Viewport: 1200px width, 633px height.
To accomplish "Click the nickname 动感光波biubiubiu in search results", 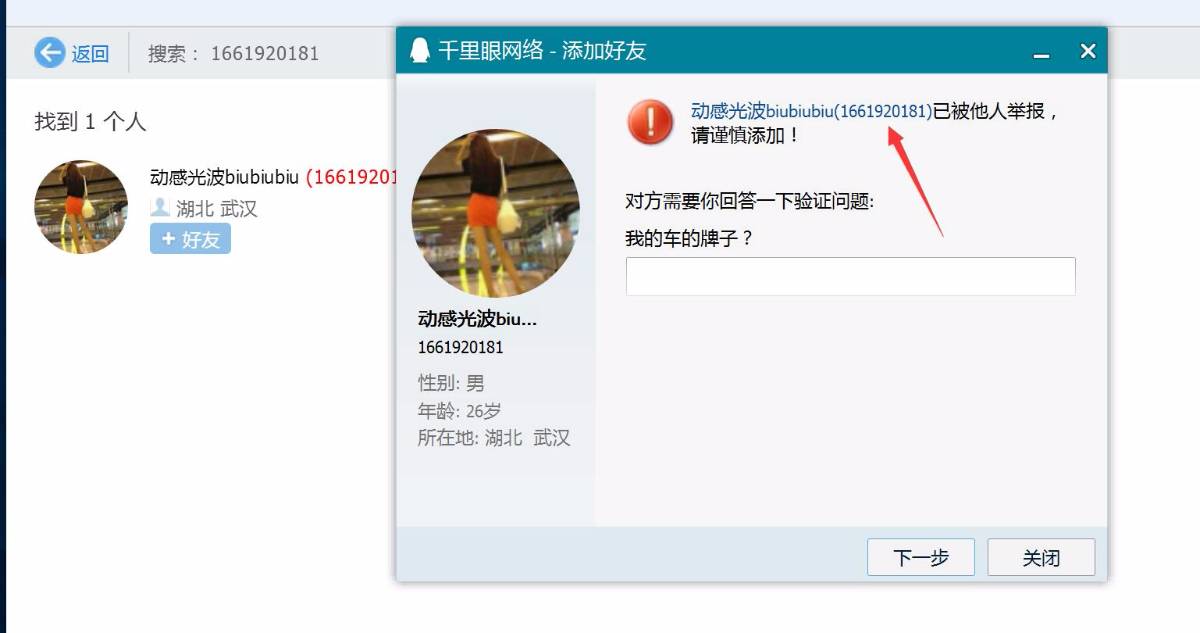I will pos(225,177).
